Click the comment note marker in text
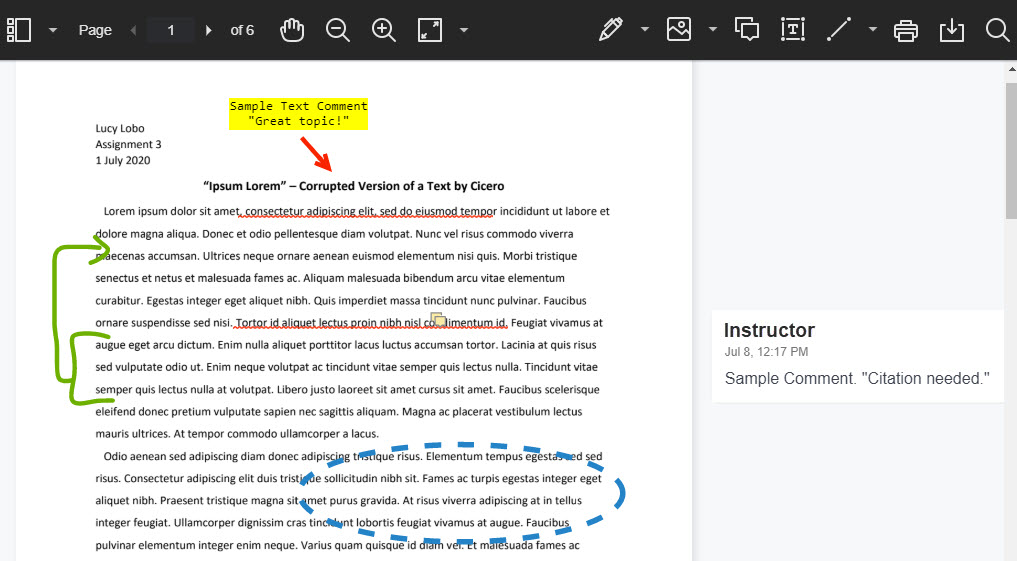The width and height of the screenshot is (1017, 561). tap(438, 320)
